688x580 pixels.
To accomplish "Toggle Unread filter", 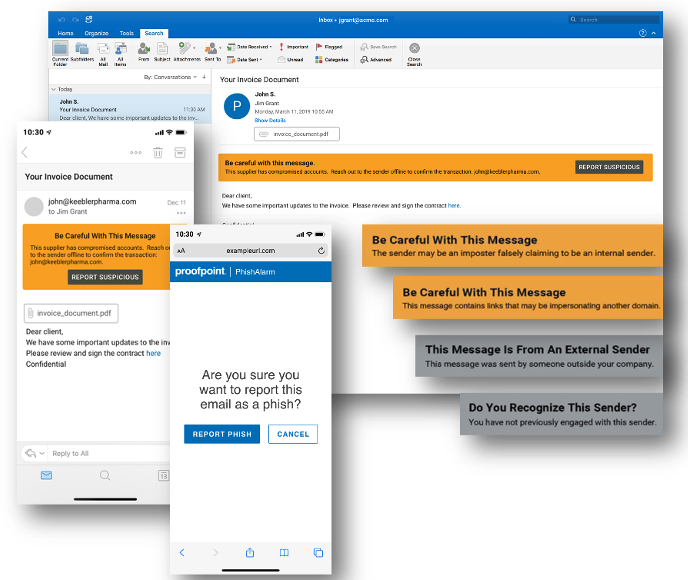I will 290,59.
